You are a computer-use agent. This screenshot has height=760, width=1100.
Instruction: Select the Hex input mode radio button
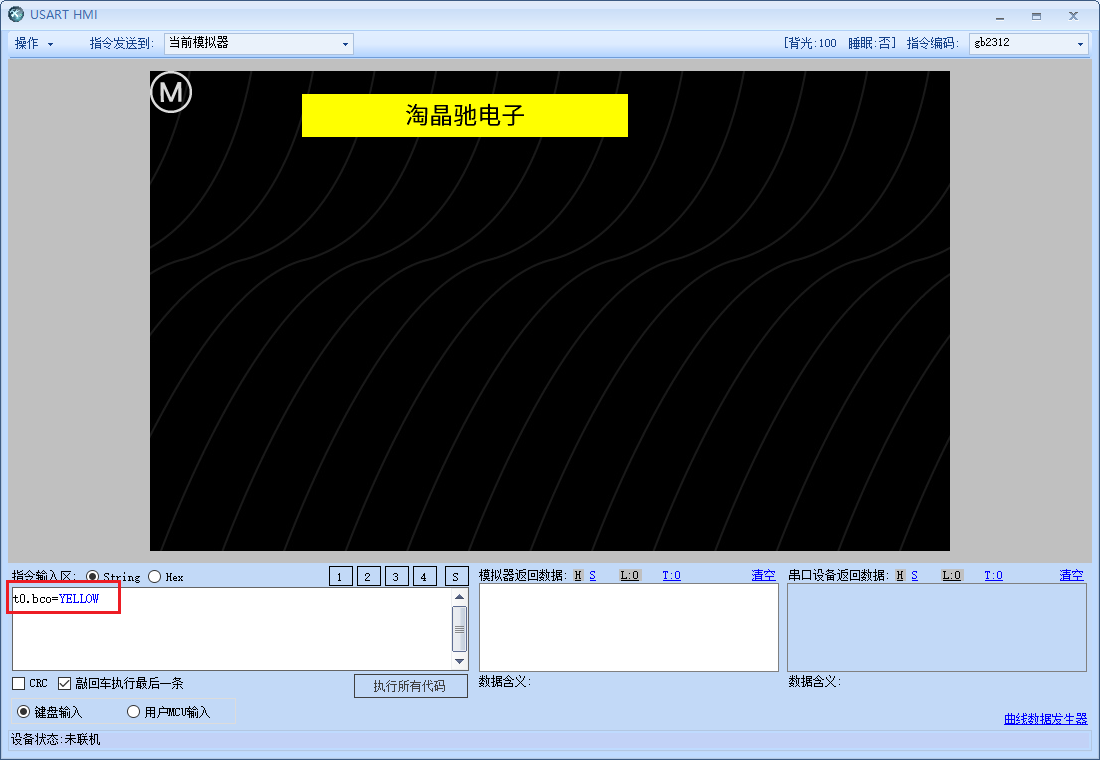pyautogui.click(x=154, y=576)
